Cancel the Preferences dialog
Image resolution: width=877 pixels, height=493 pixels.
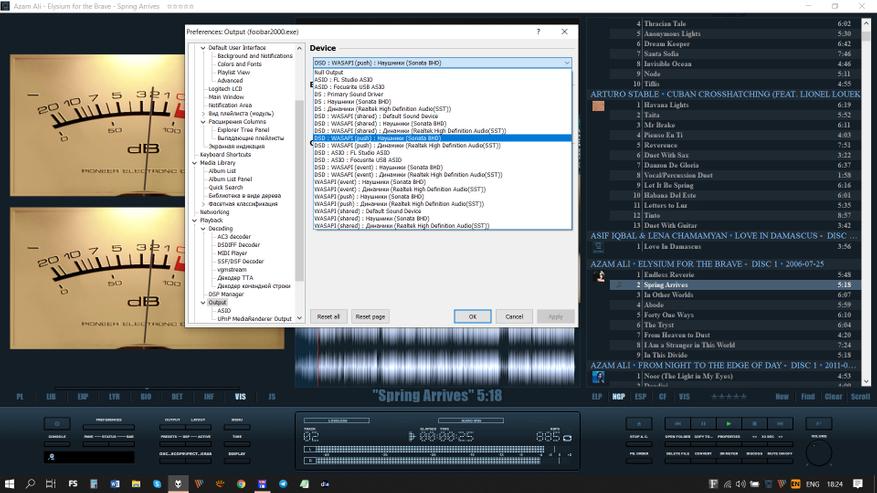514,316
